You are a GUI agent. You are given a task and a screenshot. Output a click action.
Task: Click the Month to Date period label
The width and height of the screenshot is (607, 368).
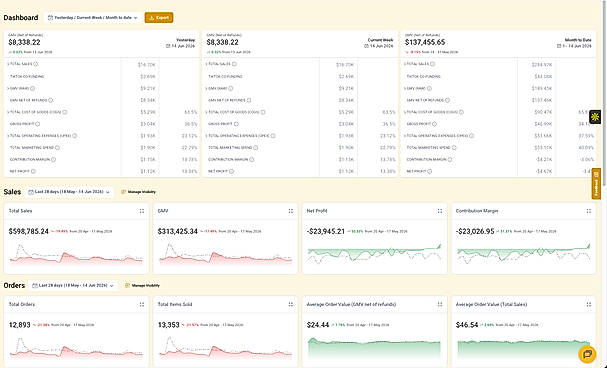coord(578,40)
